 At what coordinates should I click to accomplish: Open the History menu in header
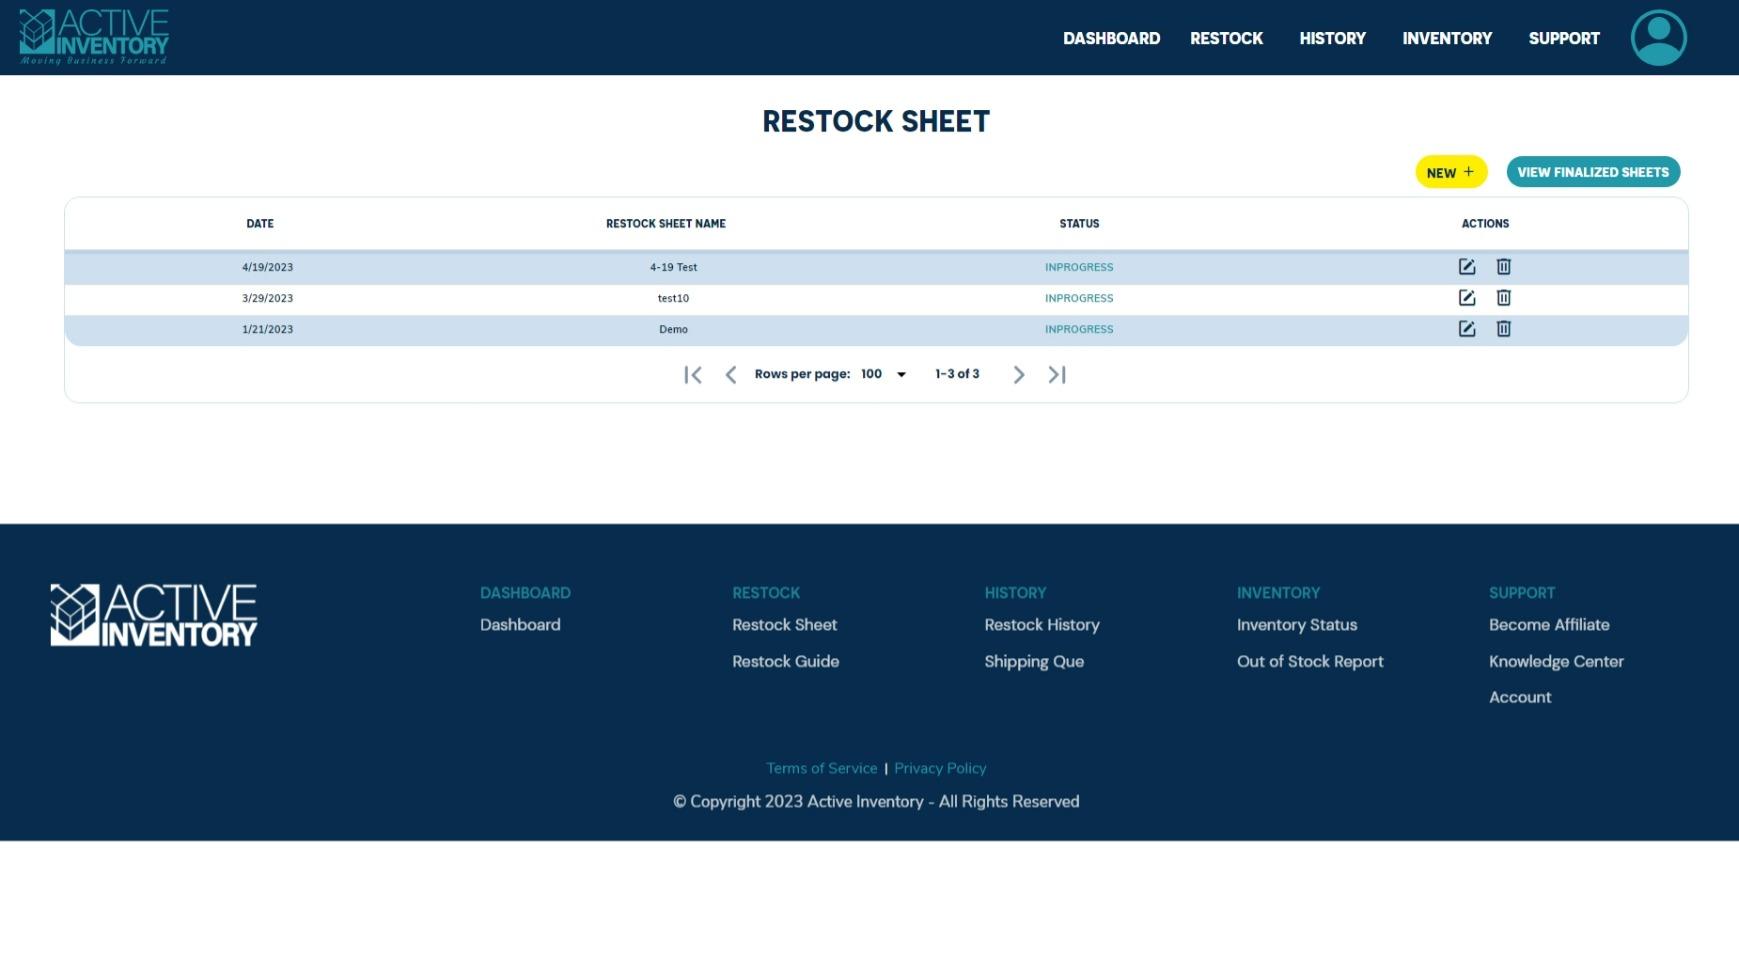[1332, 38]
